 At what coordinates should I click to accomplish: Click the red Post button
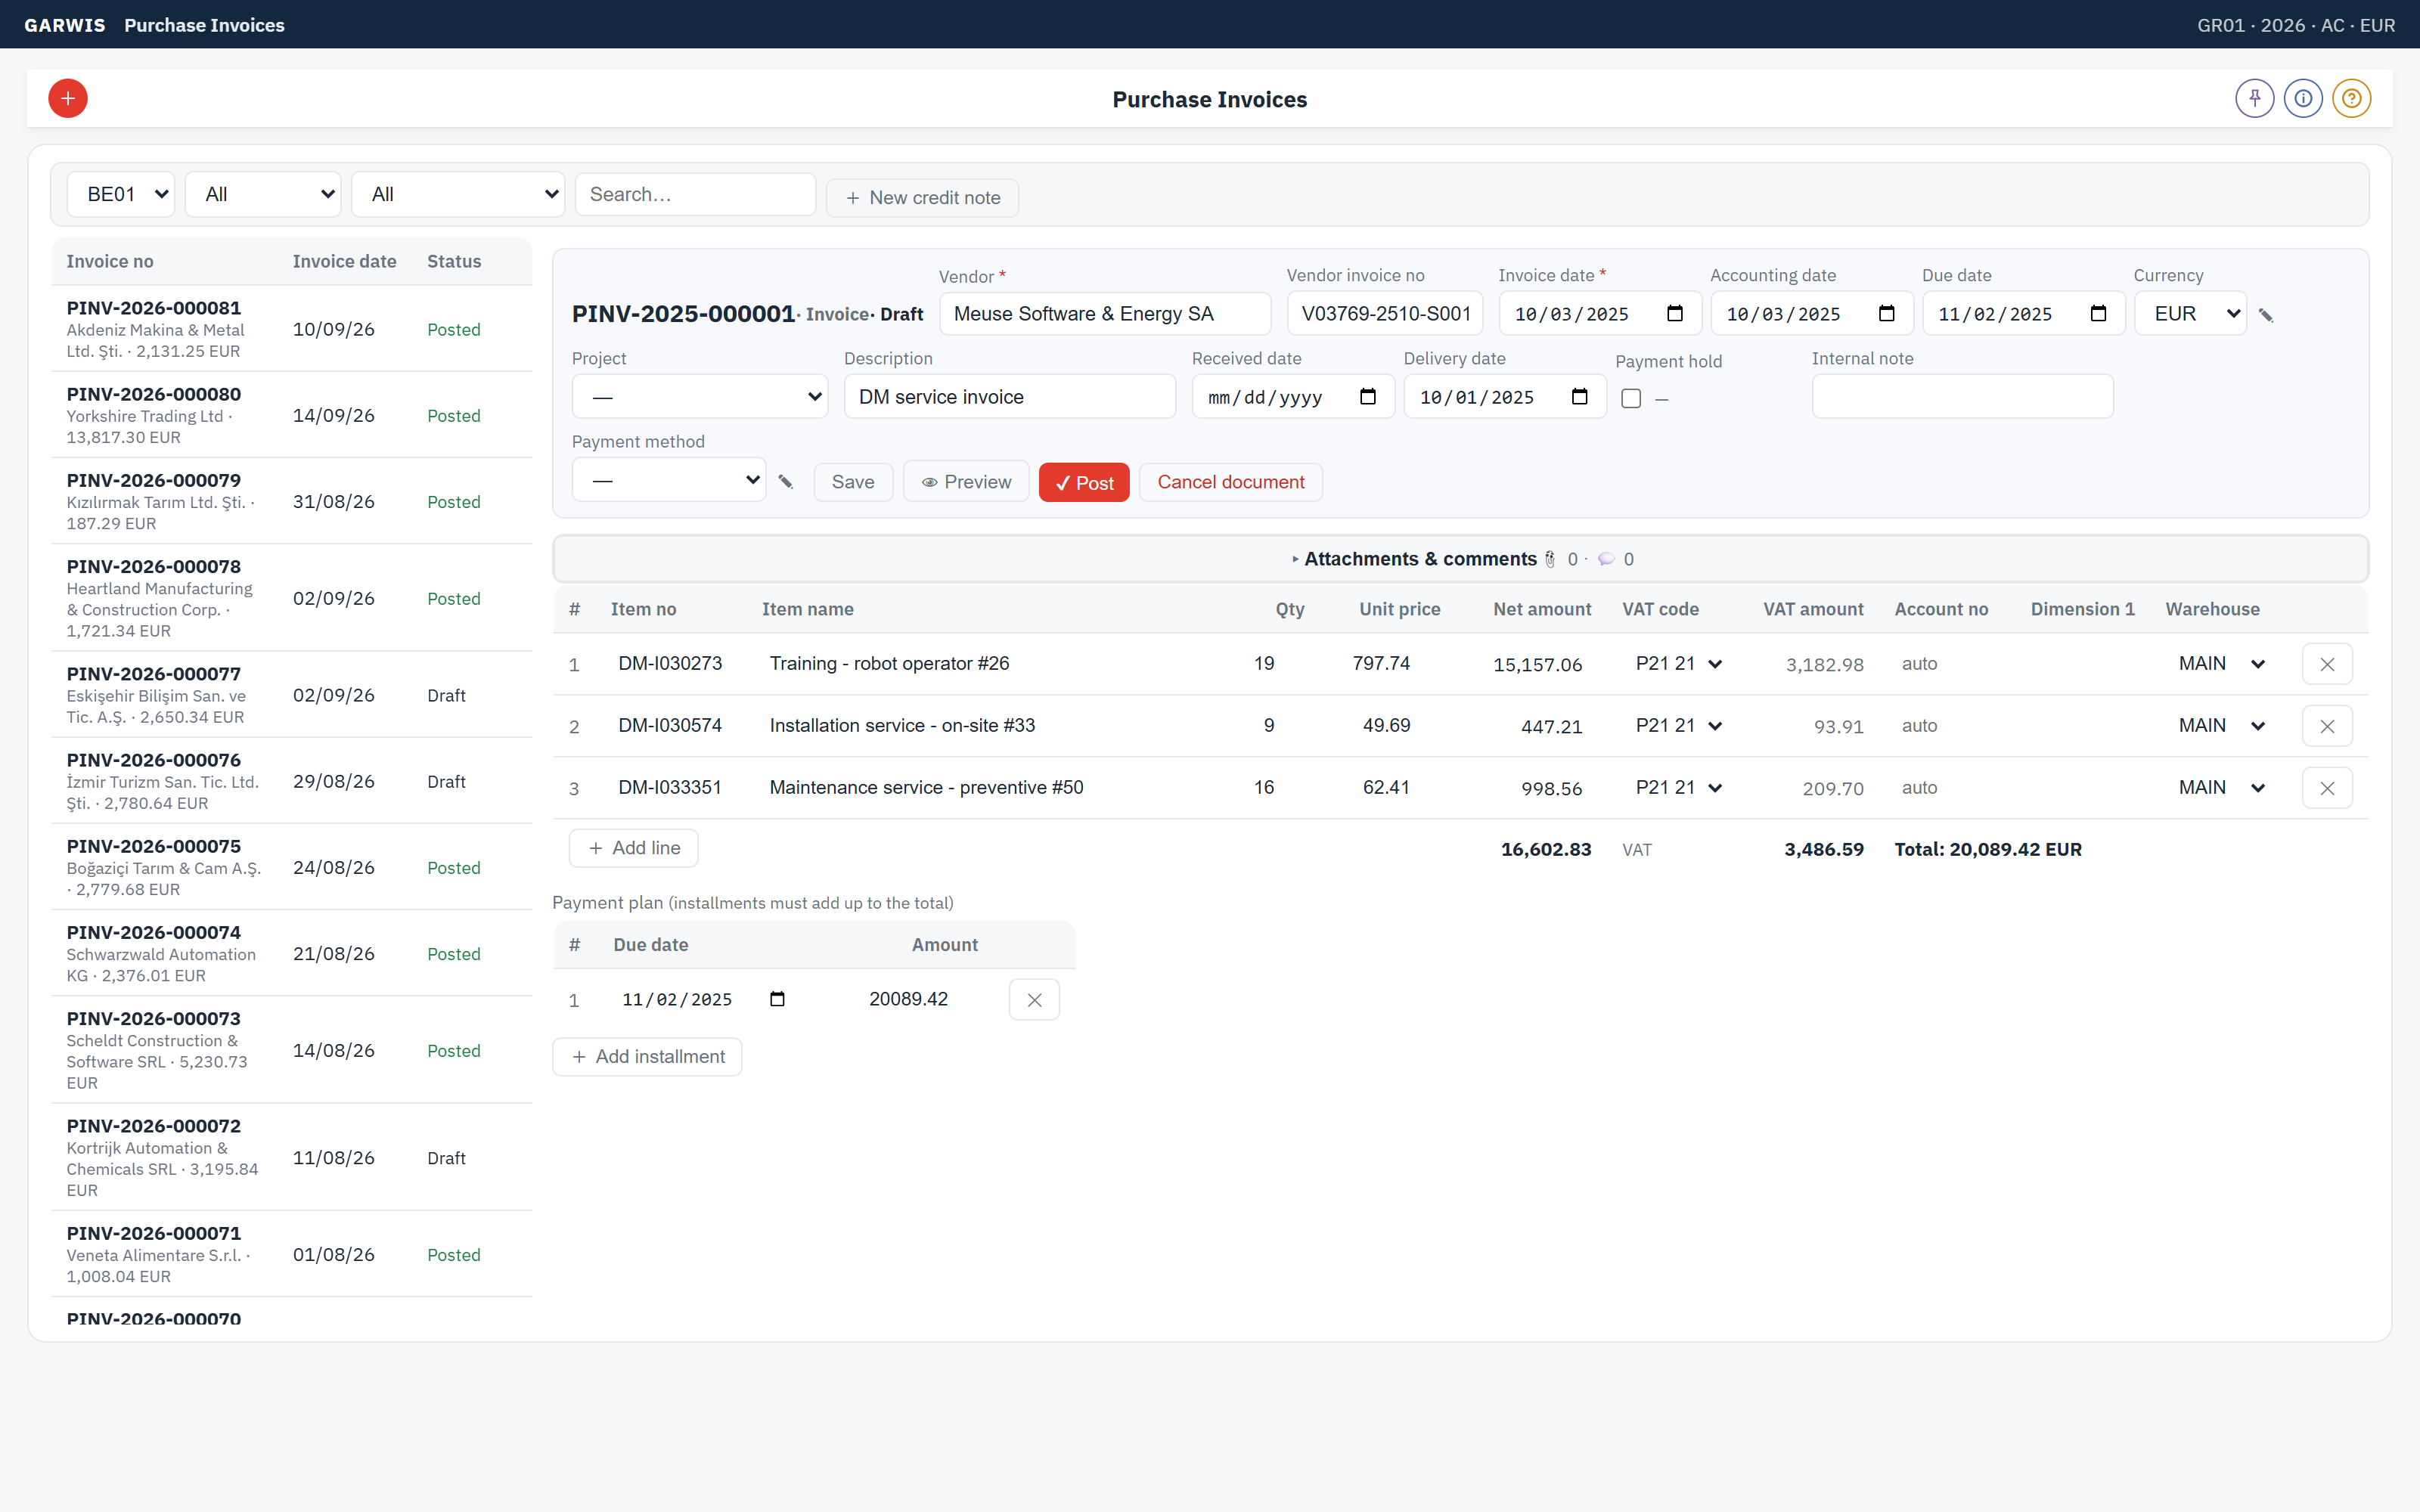pyautogui.click(x=1084, y=483)
